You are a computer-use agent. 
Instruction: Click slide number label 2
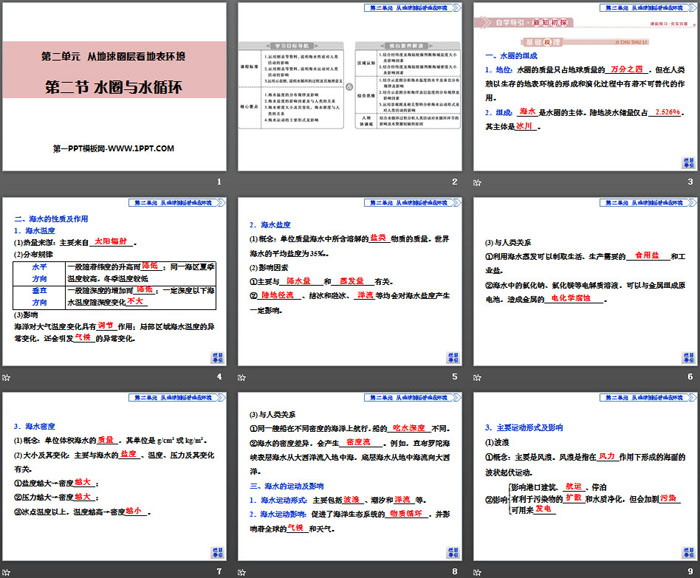(454, 182)
